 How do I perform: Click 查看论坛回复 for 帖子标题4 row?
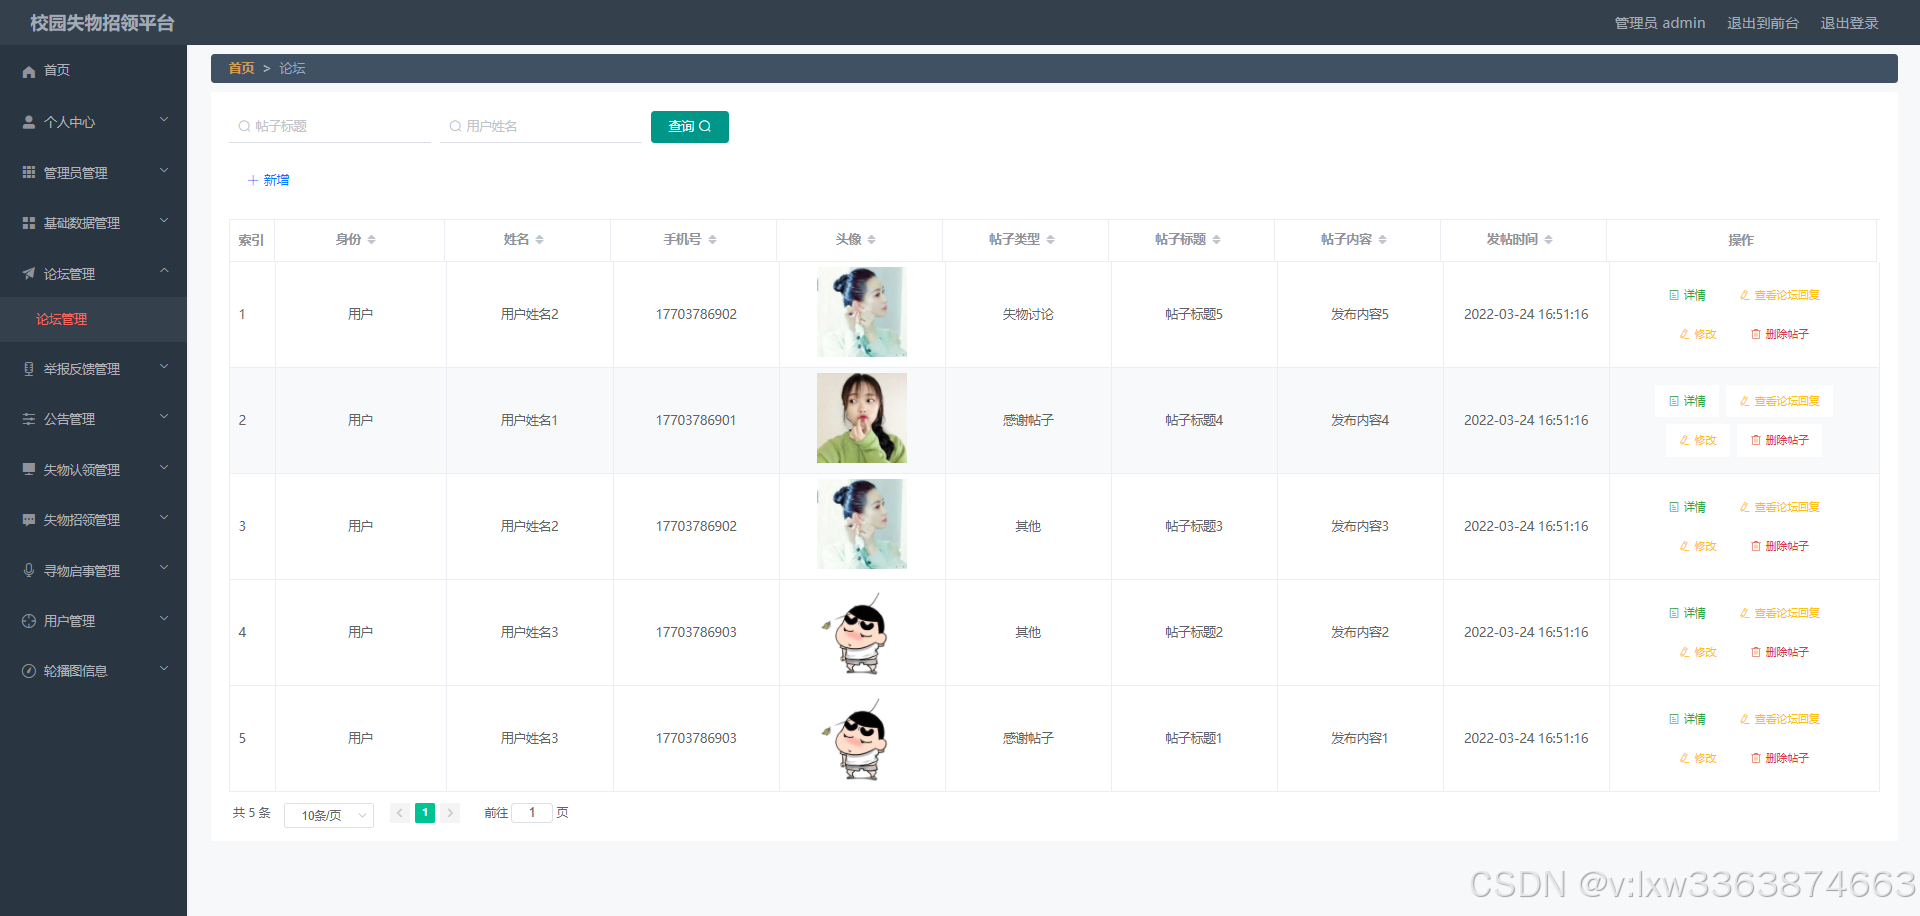(x=1779, y=401)
